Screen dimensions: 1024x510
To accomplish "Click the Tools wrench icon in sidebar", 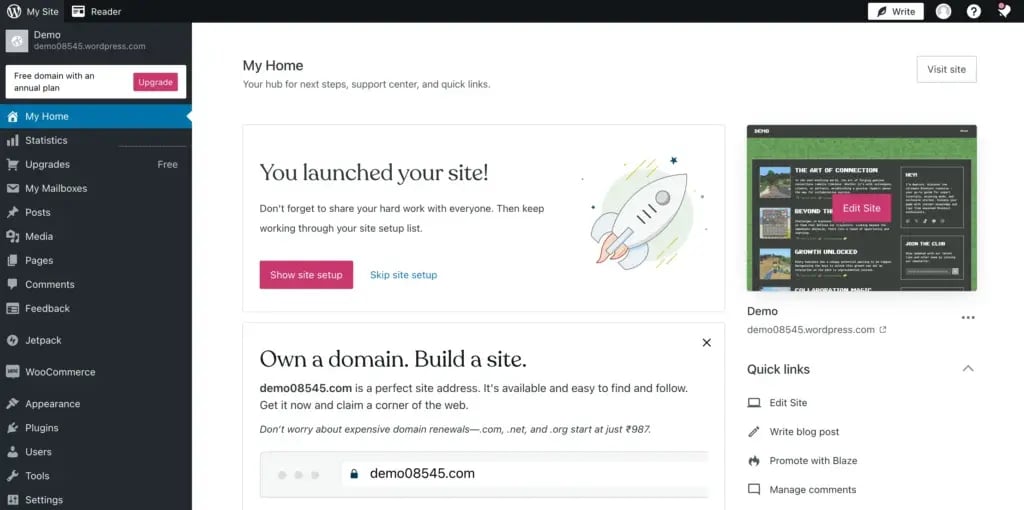I will point(13,476).
